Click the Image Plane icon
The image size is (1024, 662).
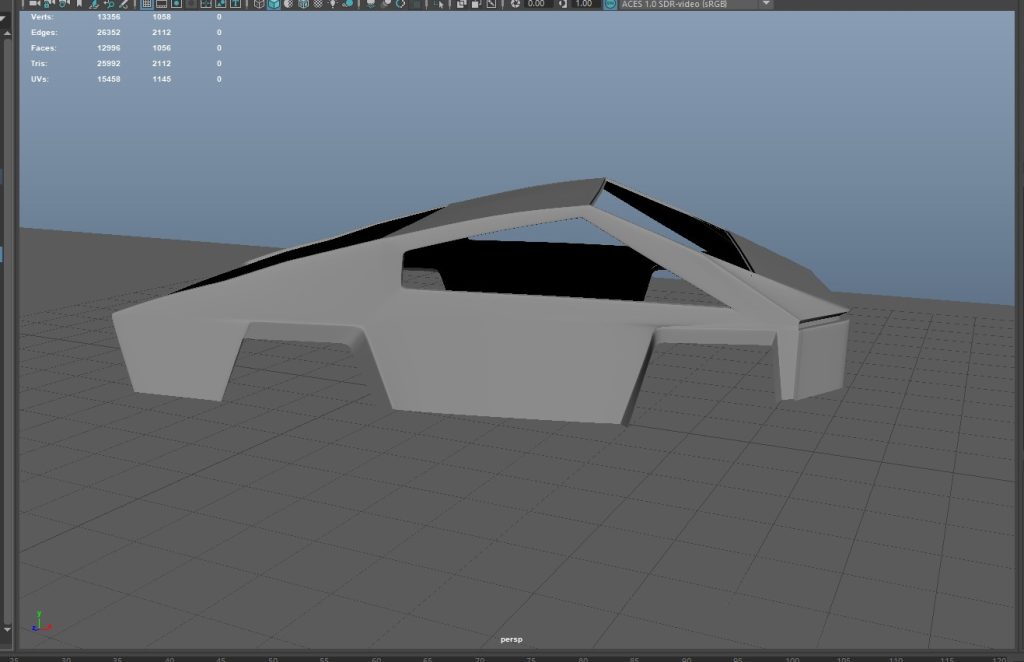coord(94,4)
